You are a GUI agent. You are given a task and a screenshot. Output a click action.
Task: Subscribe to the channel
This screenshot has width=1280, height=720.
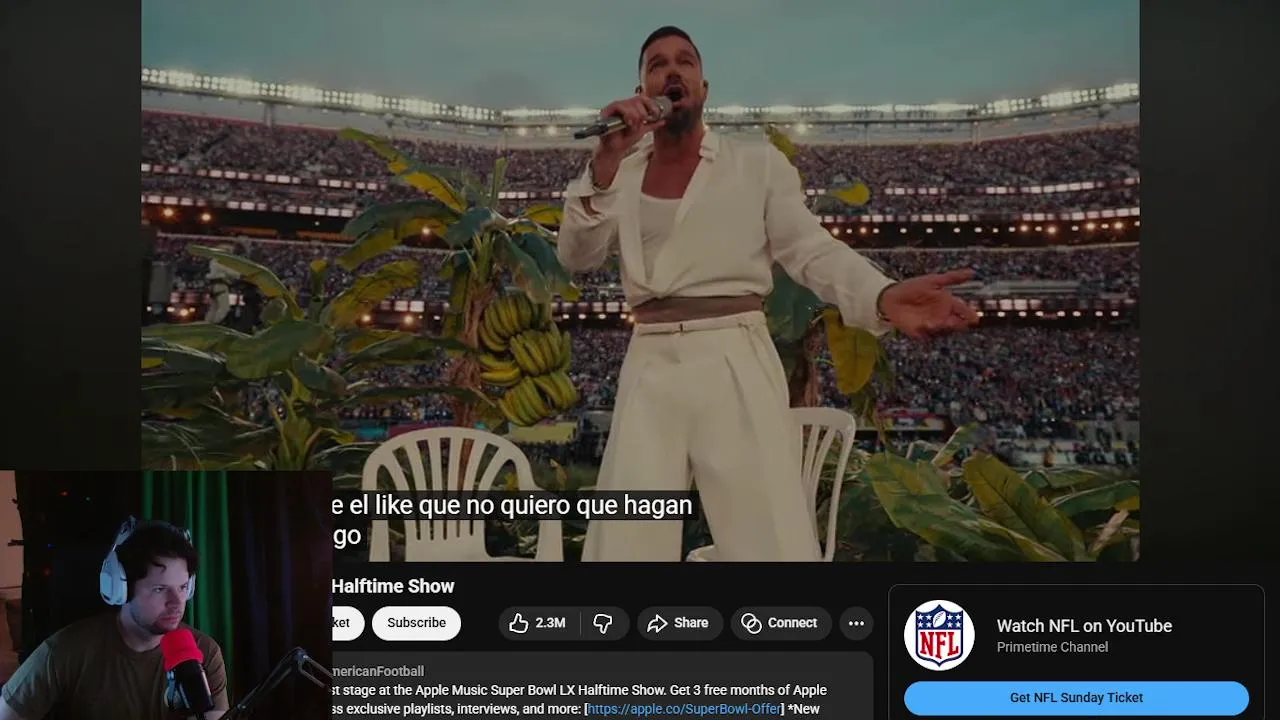tap(416, 623)
